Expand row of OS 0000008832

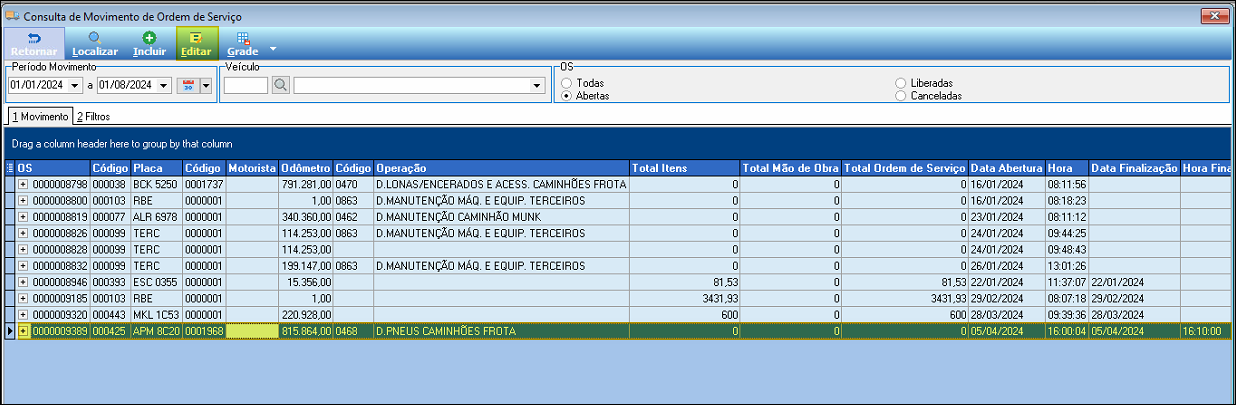click(x=23, y=266)
